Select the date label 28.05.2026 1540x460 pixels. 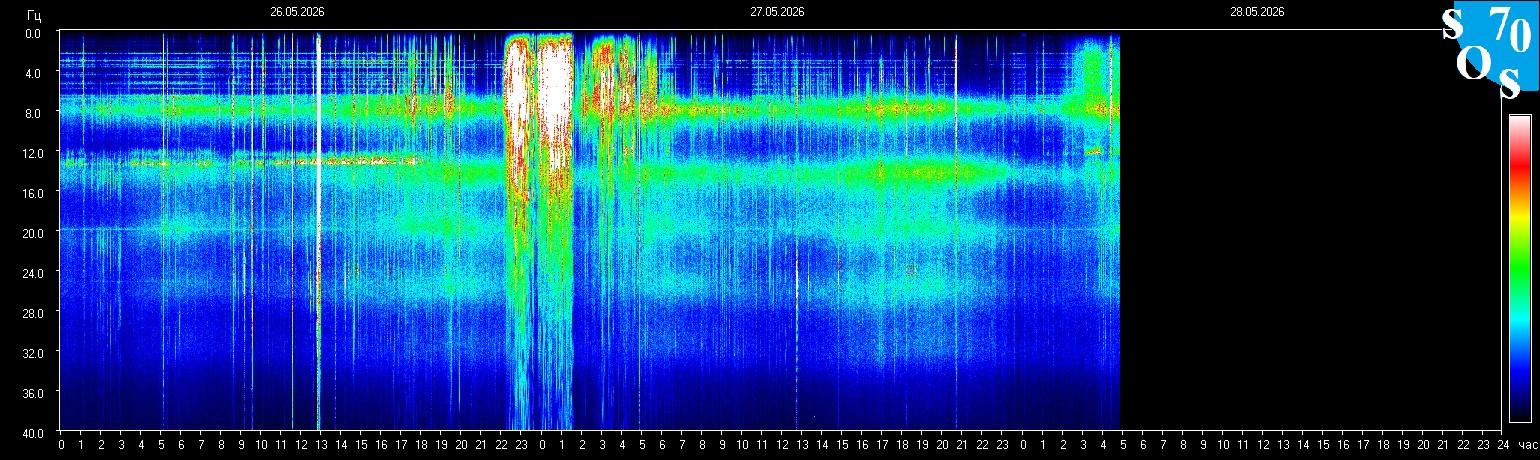pyautogui.click(x=1257, y=12)
